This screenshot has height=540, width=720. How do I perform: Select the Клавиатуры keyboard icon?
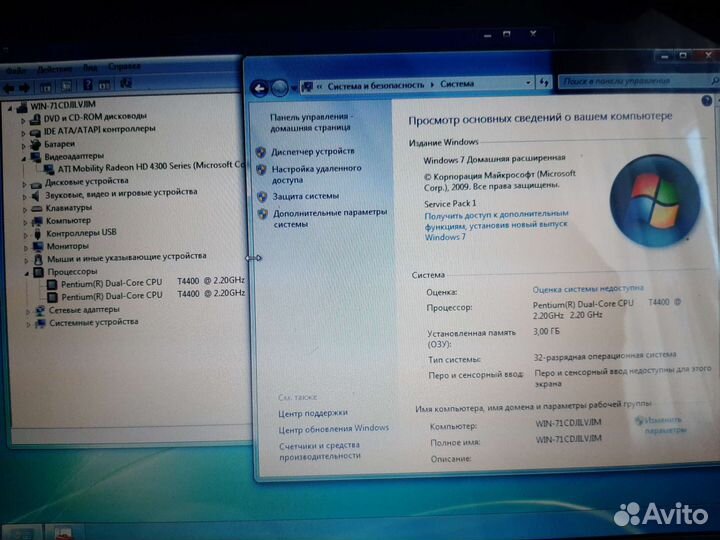pos(37,209)
